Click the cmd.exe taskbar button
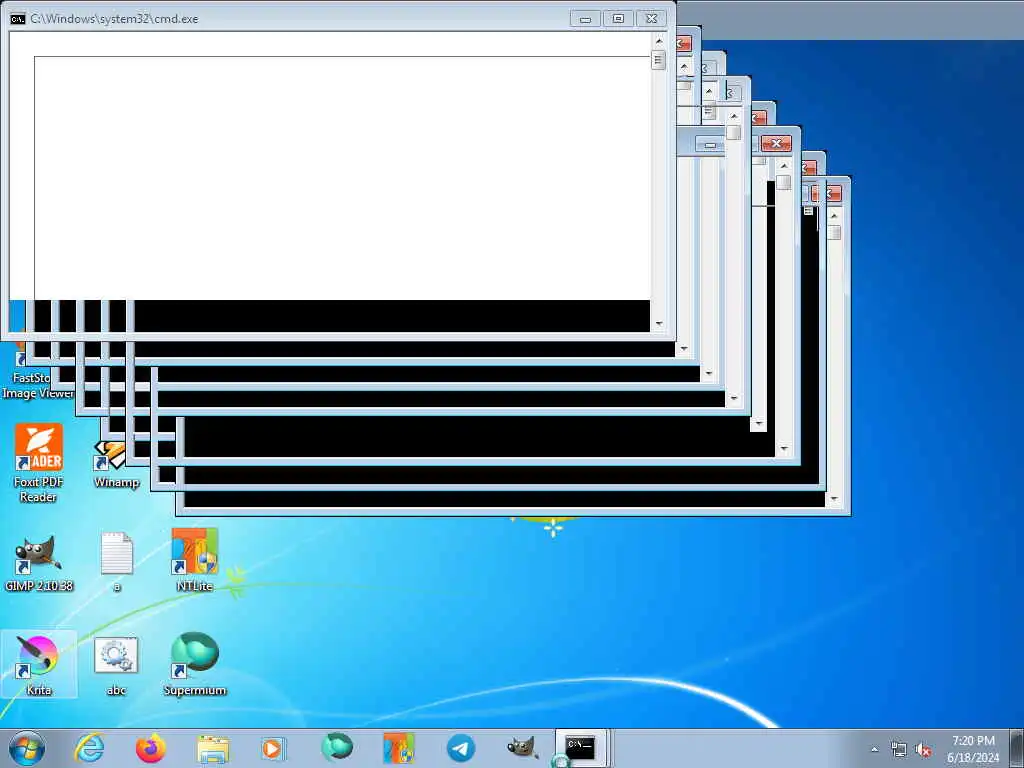1024x768 pixels. [x=581, y=748]
